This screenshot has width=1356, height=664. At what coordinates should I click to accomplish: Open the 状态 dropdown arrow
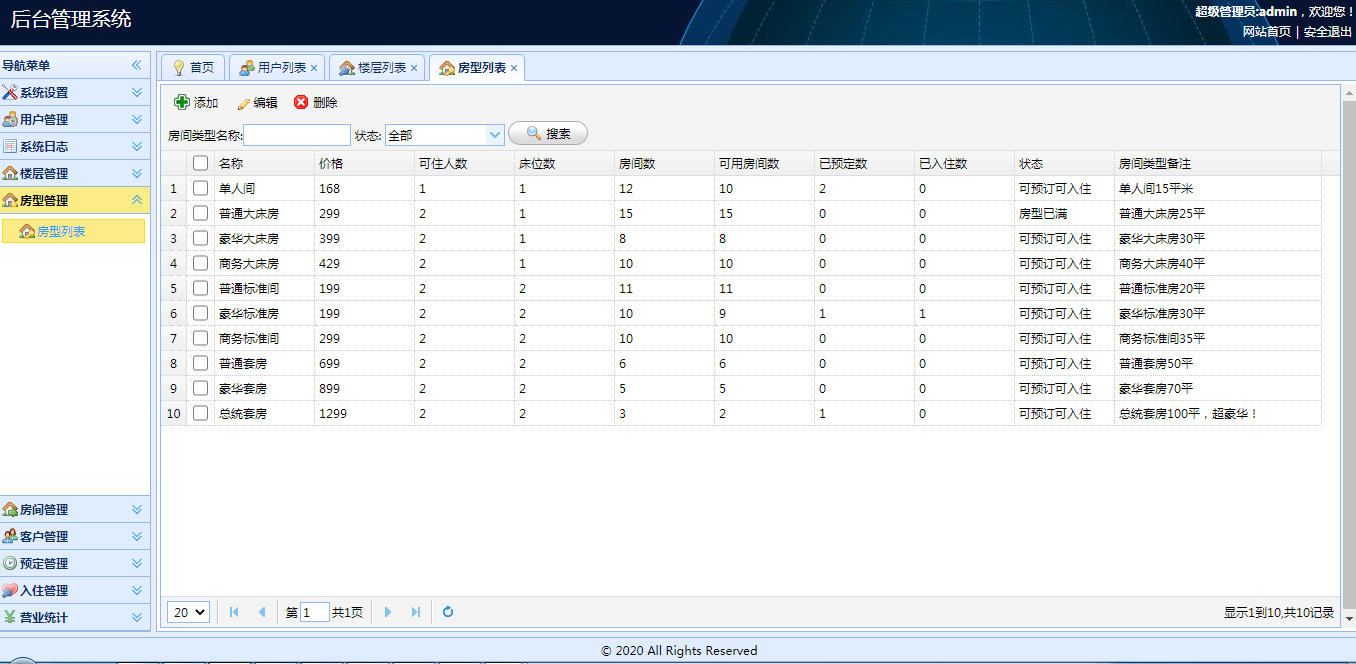495,135
